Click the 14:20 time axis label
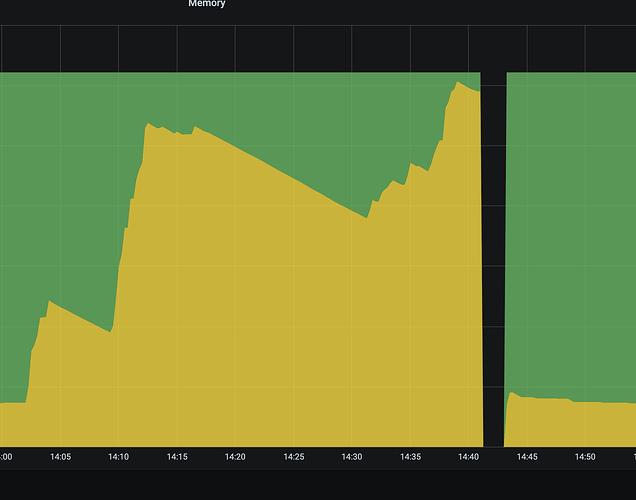The height and width of the screenshot is (500, 636). [235, 457]
